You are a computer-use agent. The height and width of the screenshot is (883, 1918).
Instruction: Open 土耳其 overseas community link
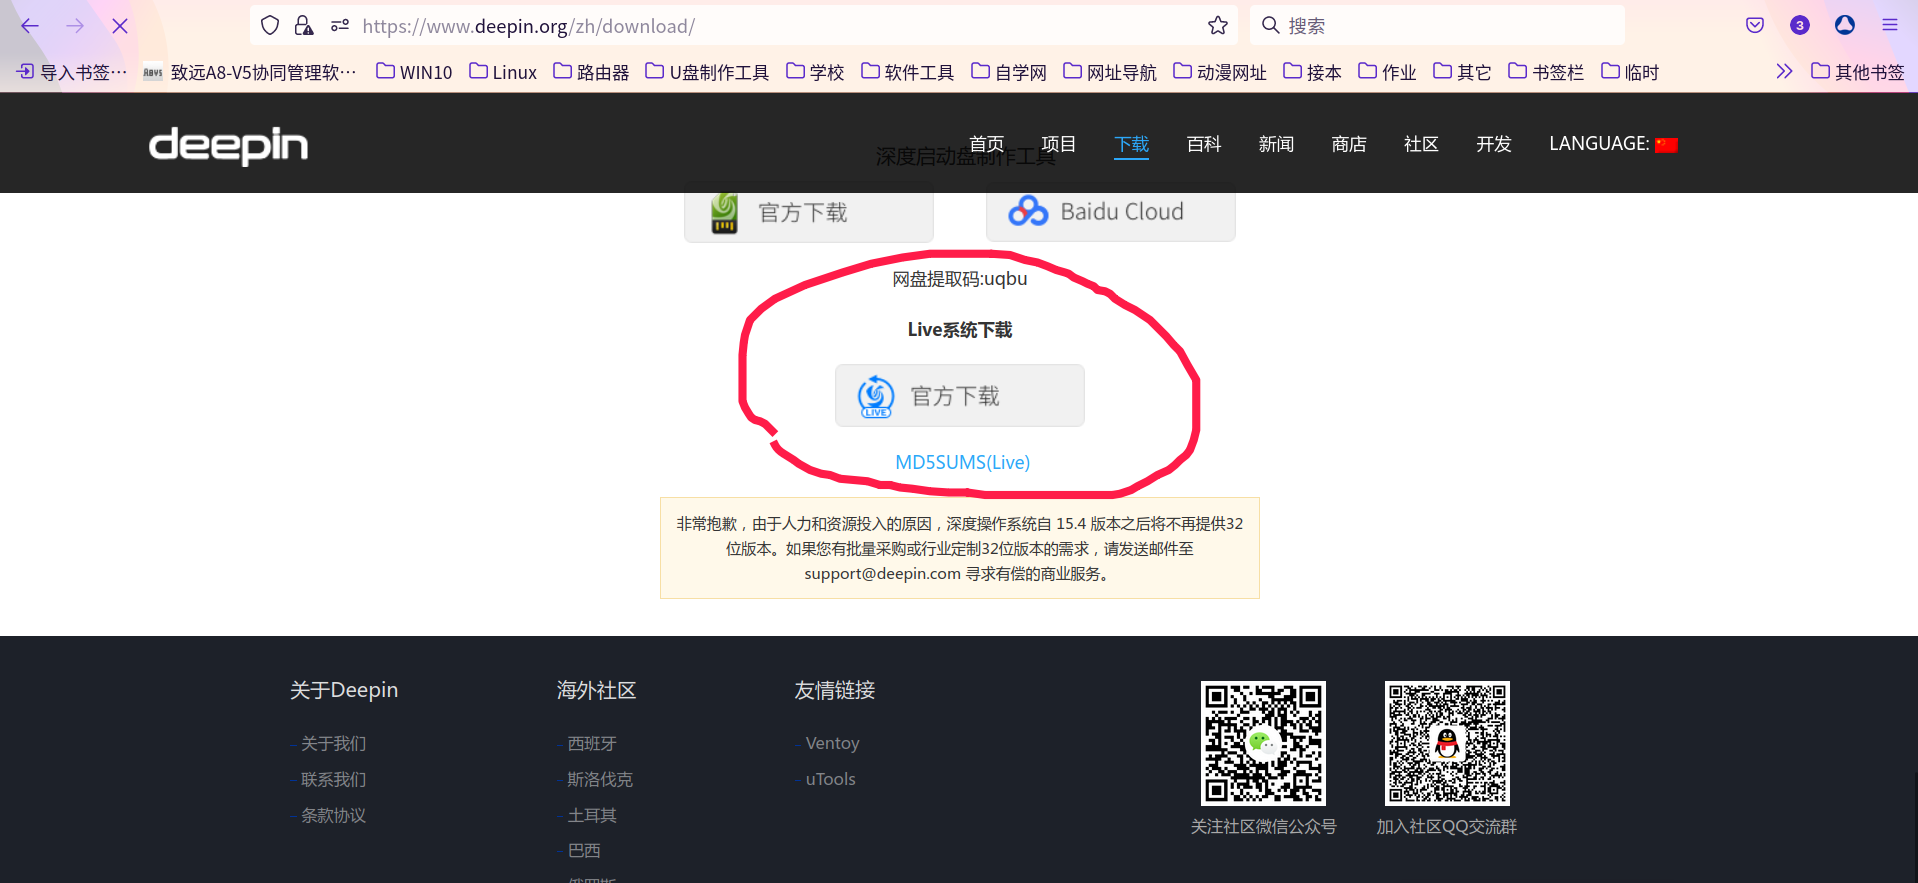[592, 816]
